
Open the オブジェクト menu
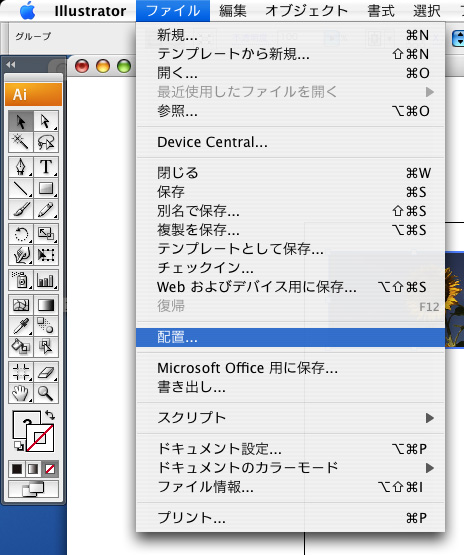tap(307, 11)
